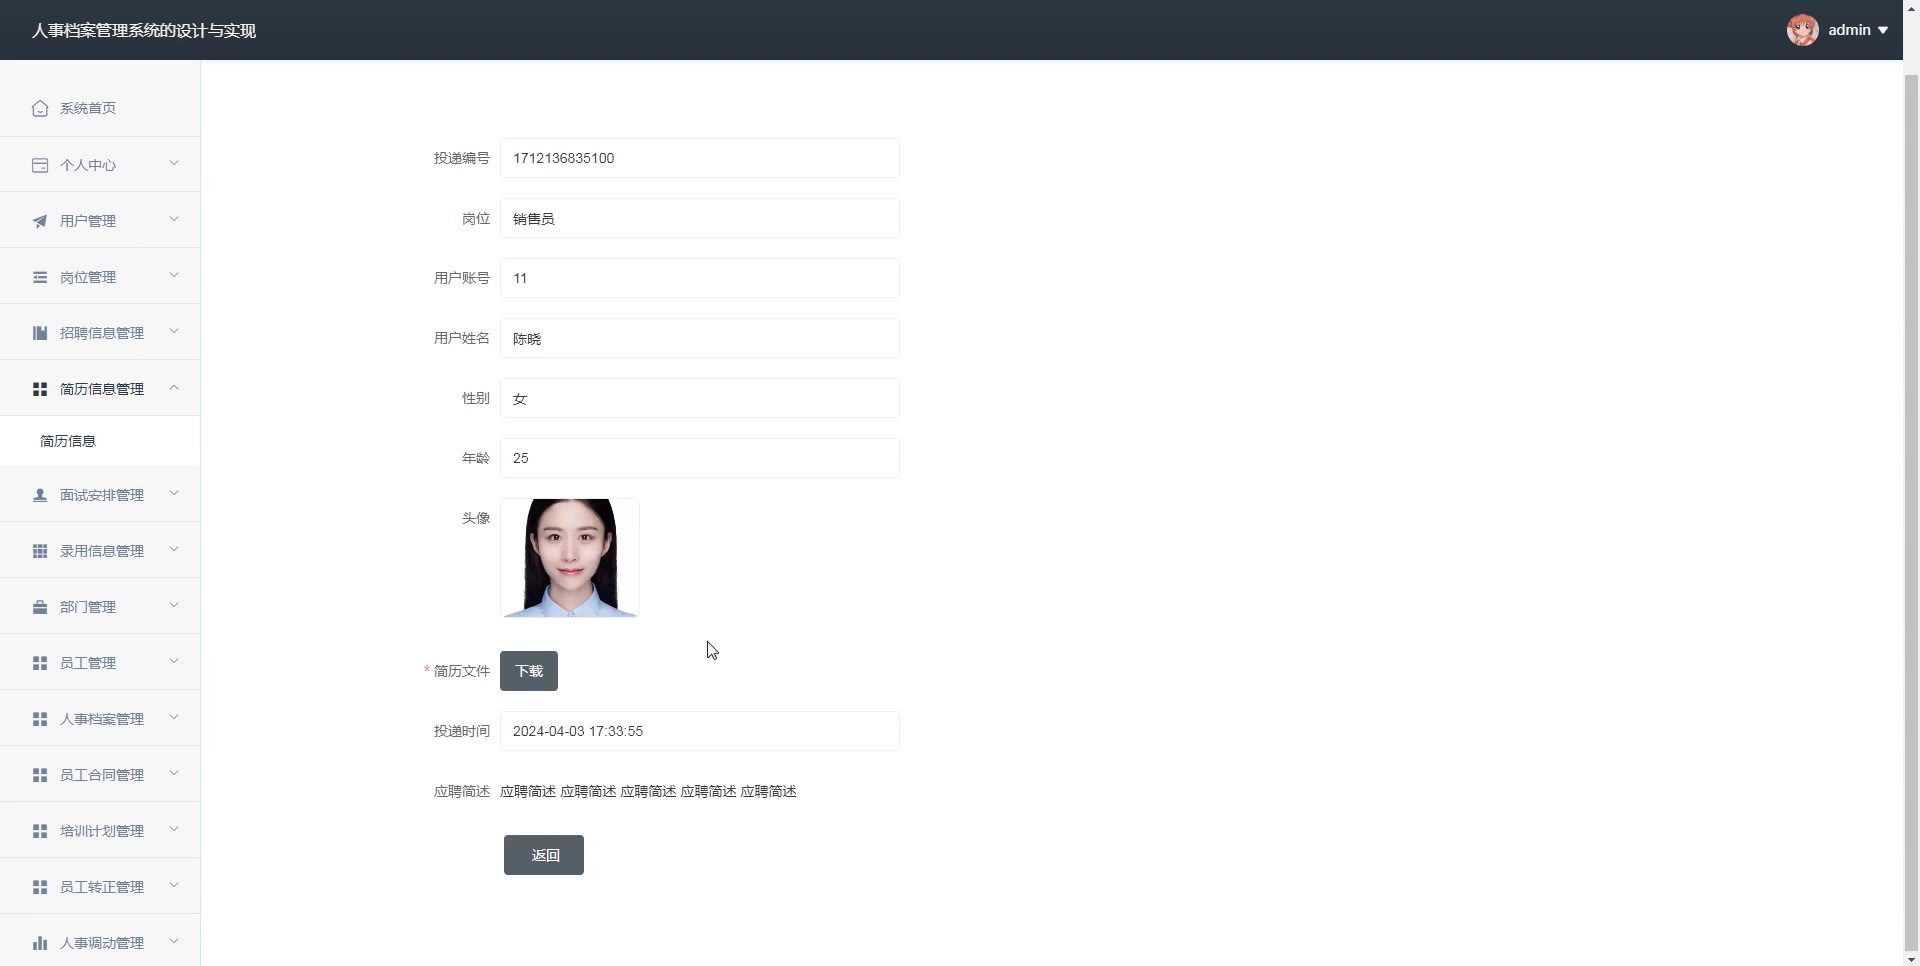Click the grid icon beside 培训计划管理

(40, 831)
